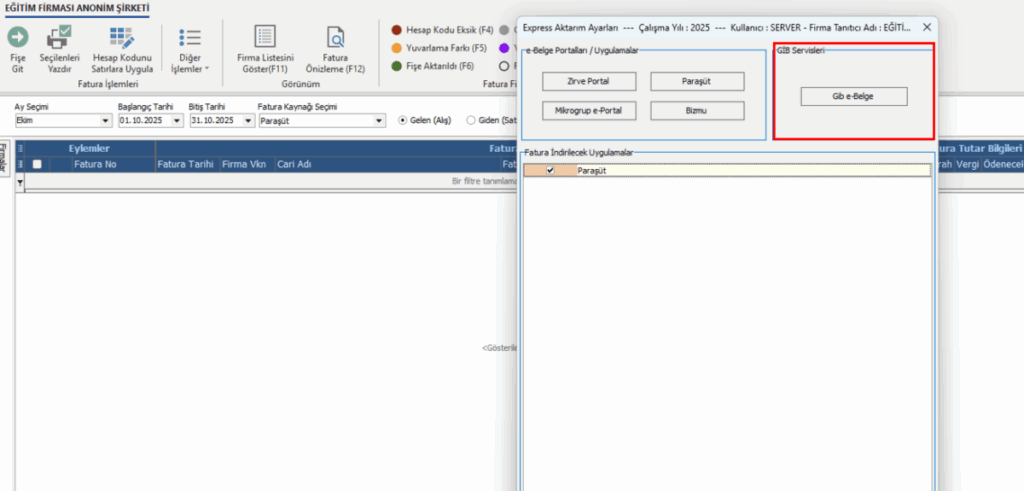The width and height of the screenshot is (1024, 491).
Task: Click the Vergi column header
Action: click(967, 165)
